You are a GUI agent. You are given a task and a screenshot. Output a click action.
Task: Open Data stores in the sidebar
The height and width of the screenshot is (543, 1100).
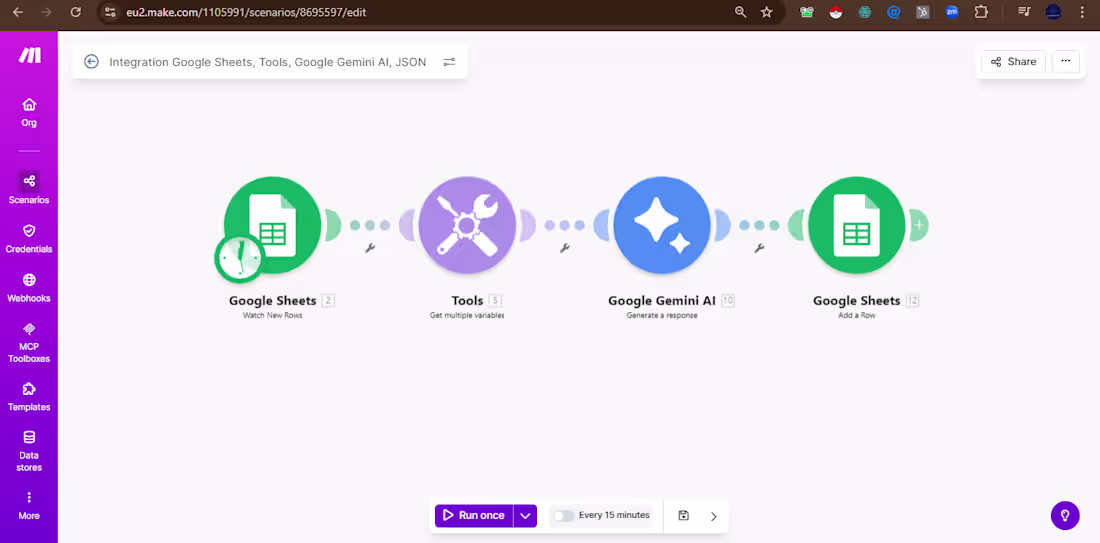[29, 451]
